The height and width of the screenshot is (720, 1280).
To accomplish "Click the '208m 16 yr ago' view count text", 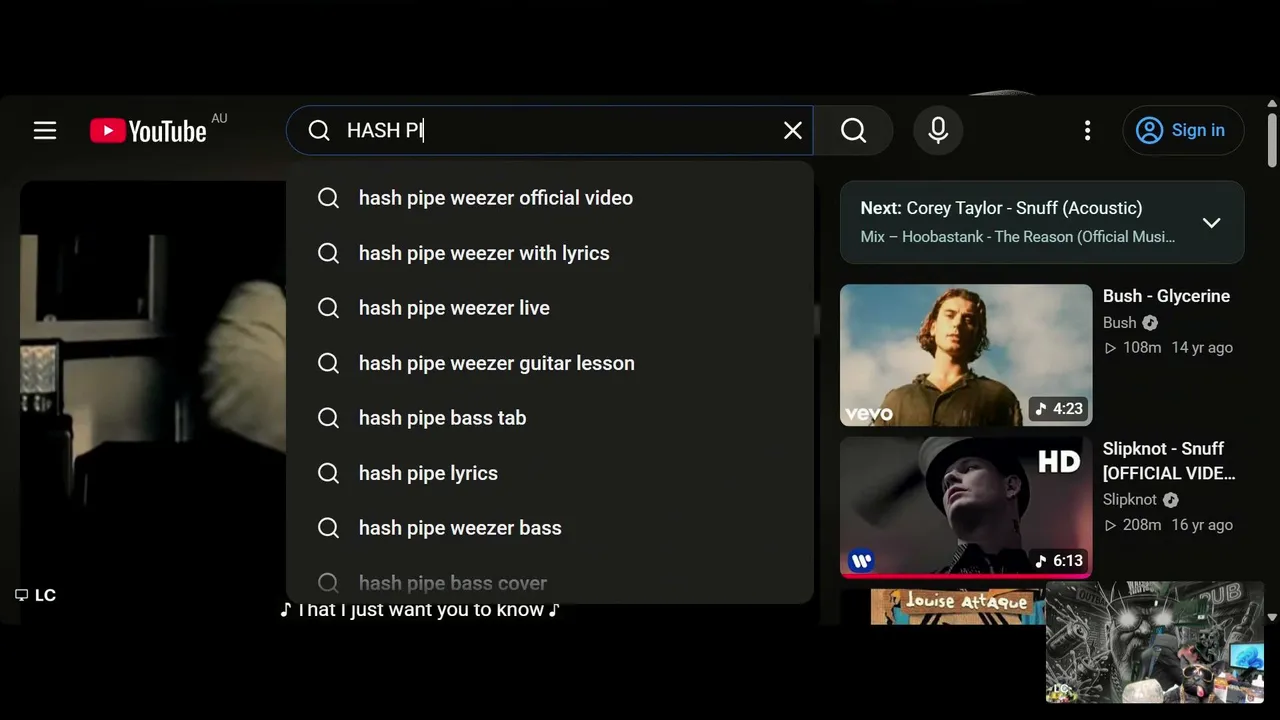I will 1168,525.
